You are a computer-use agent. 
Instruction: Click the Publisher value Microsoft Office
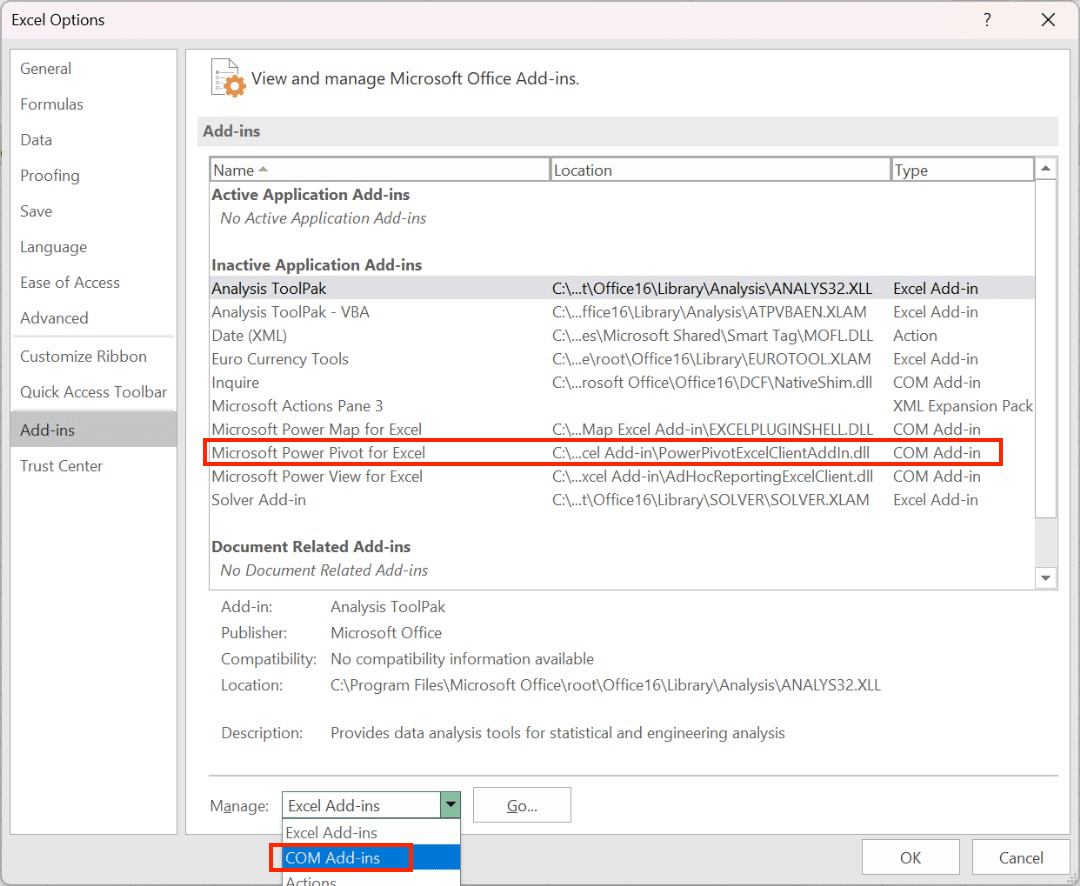[386, 632]
